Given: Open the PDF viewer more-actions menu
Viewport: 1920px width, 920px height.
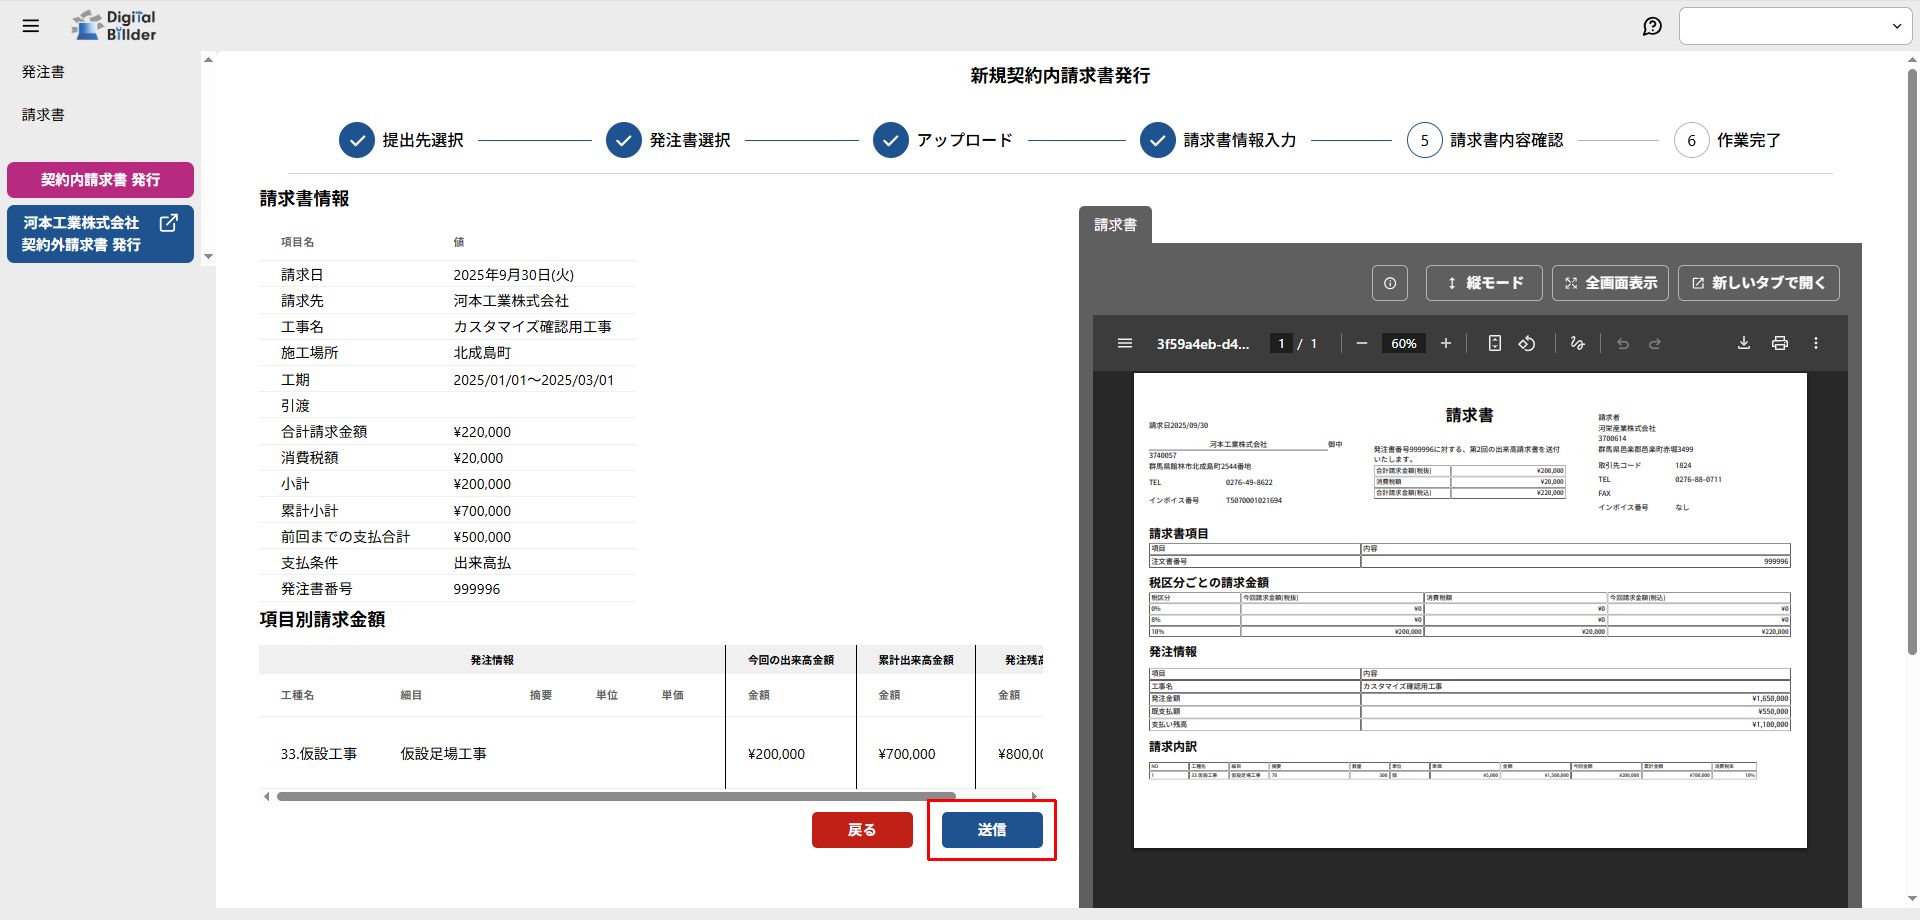Looking at the screenshot, I should (x=1816, y=343).
